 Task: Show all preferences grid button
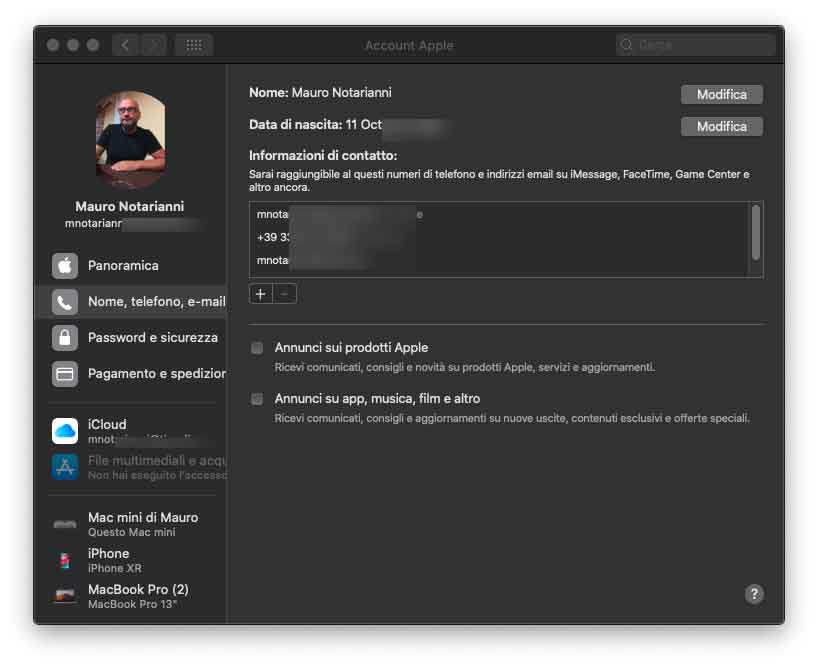(x=194, y=45)
